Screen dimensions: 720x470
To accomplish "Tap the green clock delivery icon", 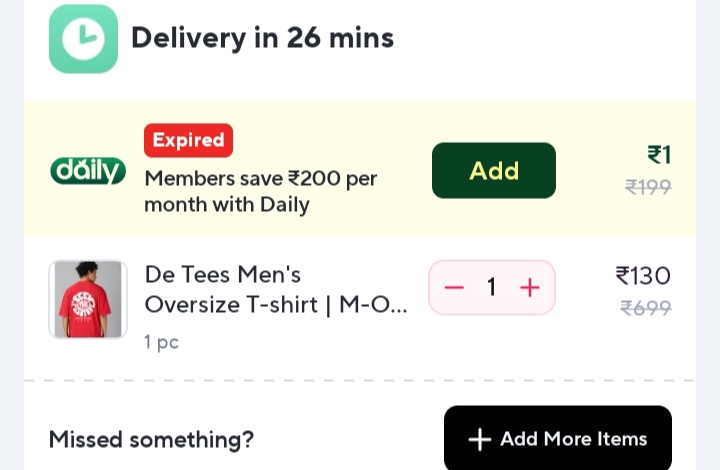I will coord(83,39).
